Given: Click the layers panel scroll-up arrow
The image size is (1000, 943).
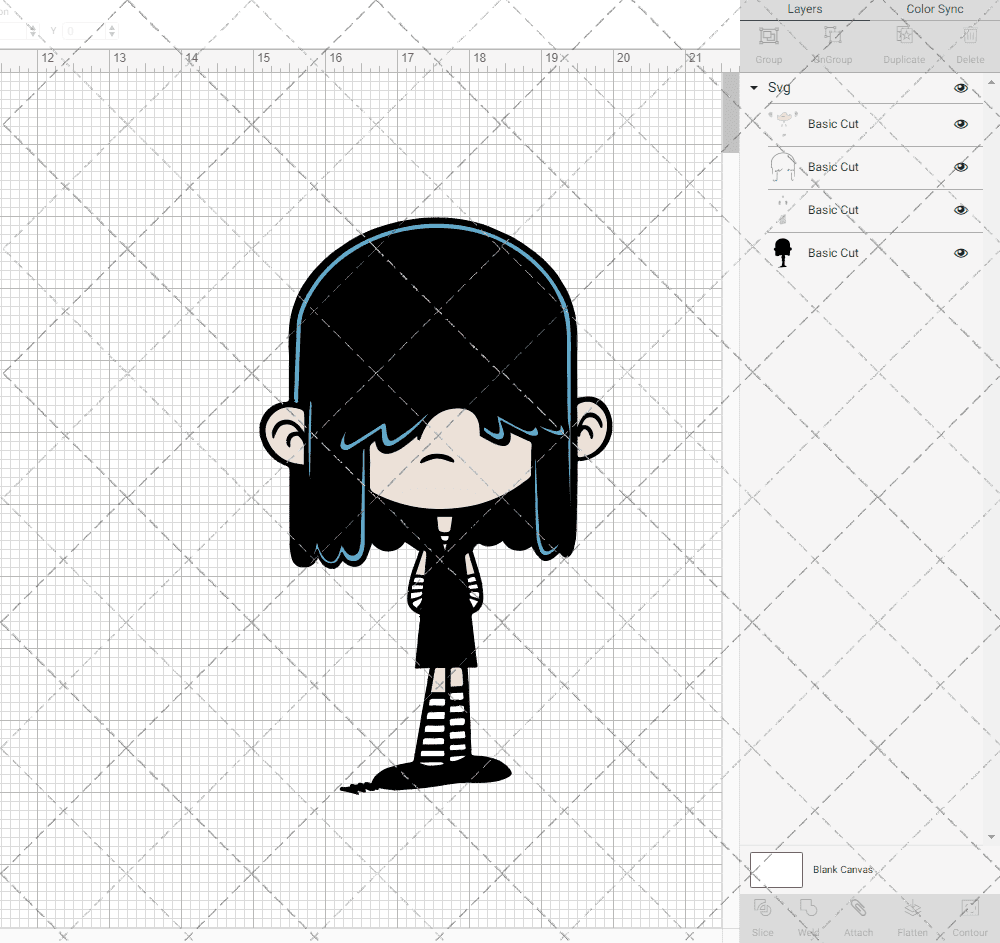Looking at the screenshot, I should 990,82.
